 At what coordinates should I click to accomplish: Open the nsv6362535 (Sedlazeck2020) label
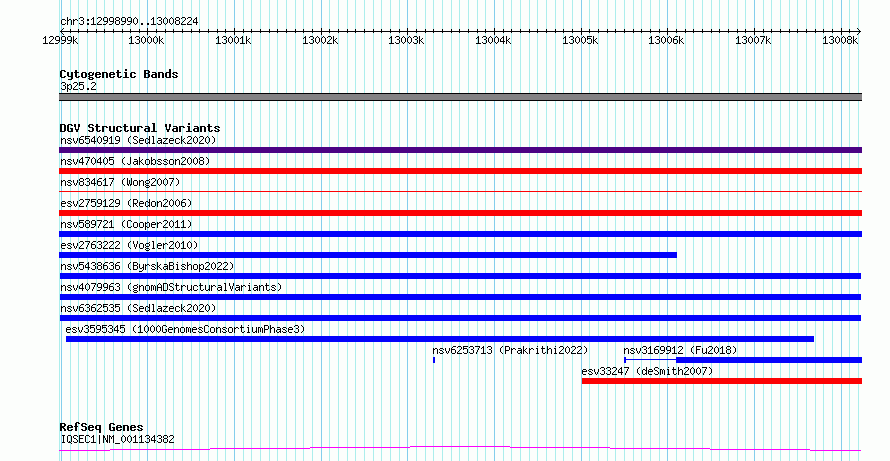point(138,308)
